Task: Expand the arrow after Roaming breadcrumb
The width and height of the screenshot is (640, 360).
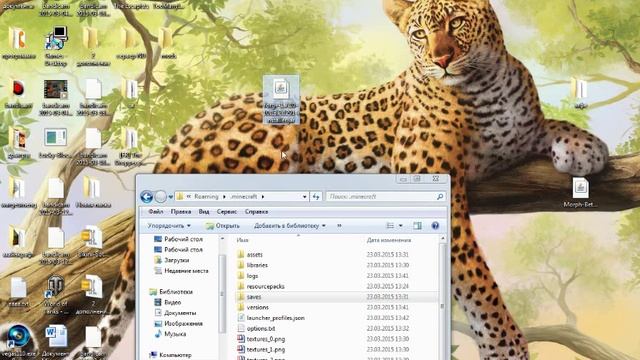Action: (x=224, y=197)
